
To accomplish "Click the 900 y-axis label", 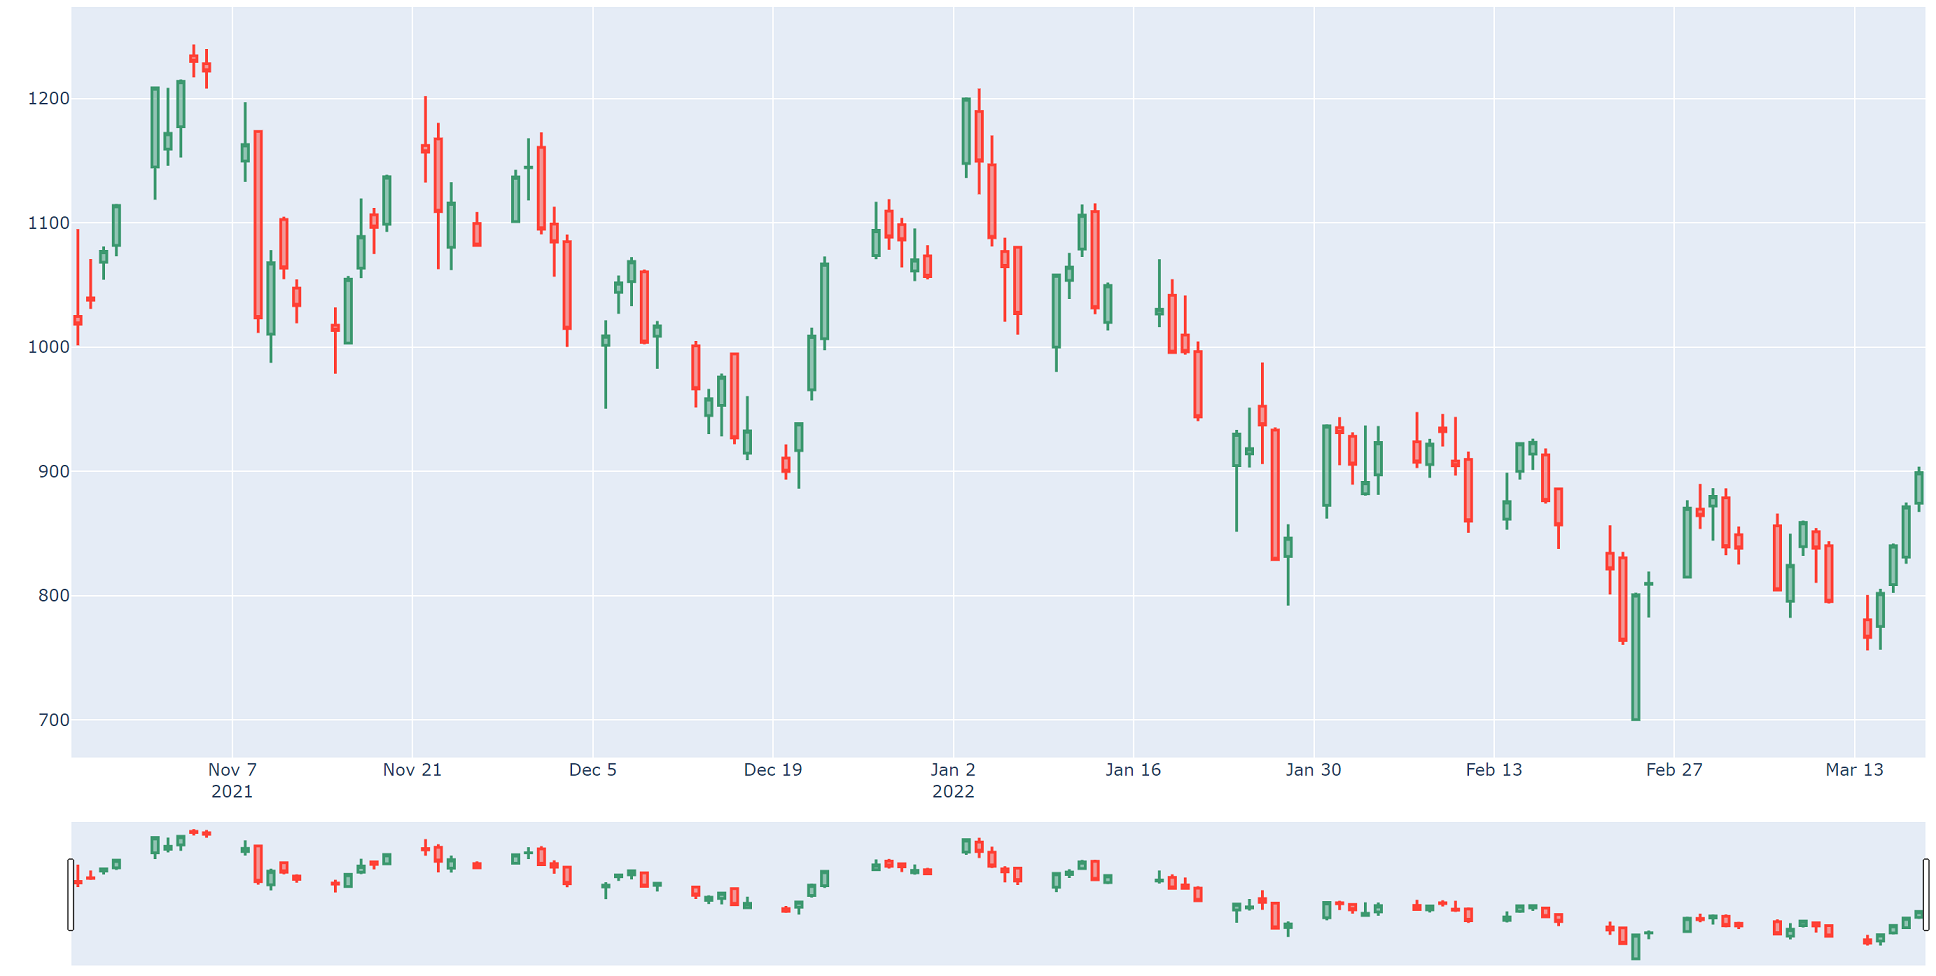I will click(x=54, y=471).
